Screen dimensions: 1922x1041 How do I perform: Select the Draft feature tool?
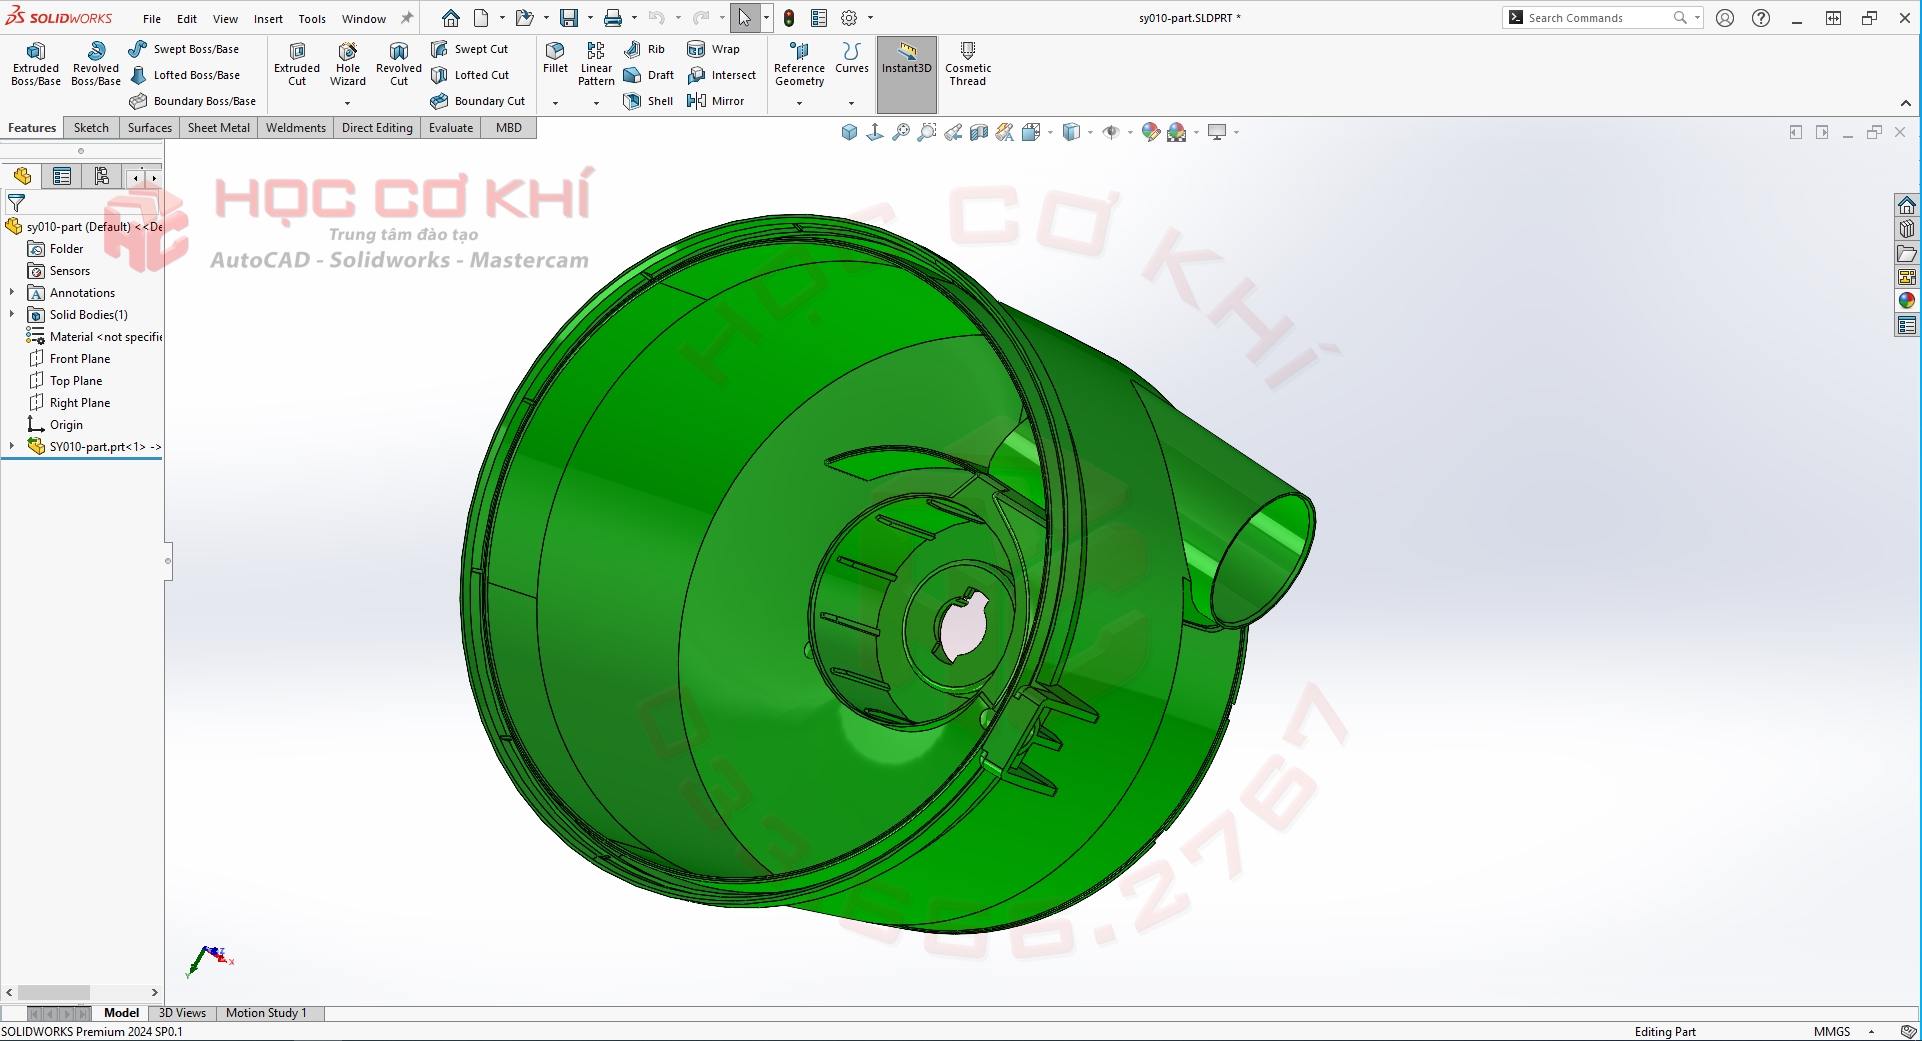(648, 75)
